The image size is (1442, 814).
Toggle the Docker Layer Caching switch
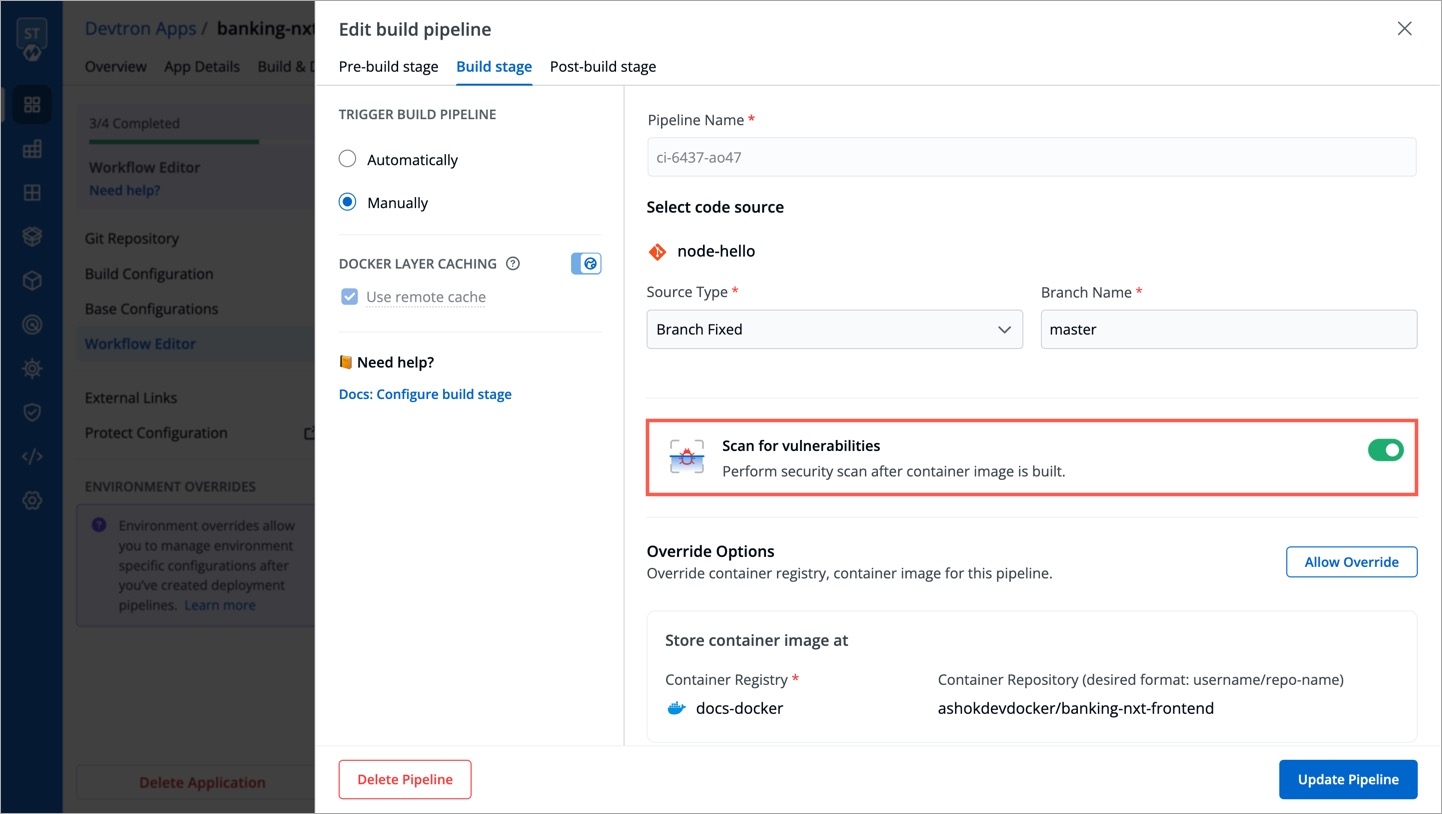click(586, 263)
